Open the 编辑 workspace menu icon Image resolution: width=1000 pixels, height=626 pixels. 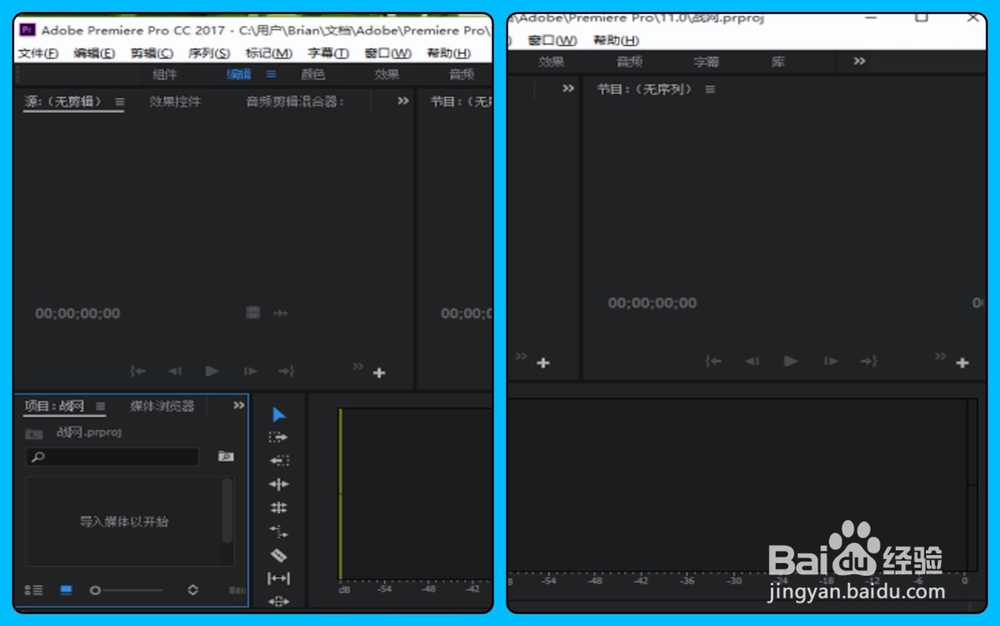[x=271, y=74]
